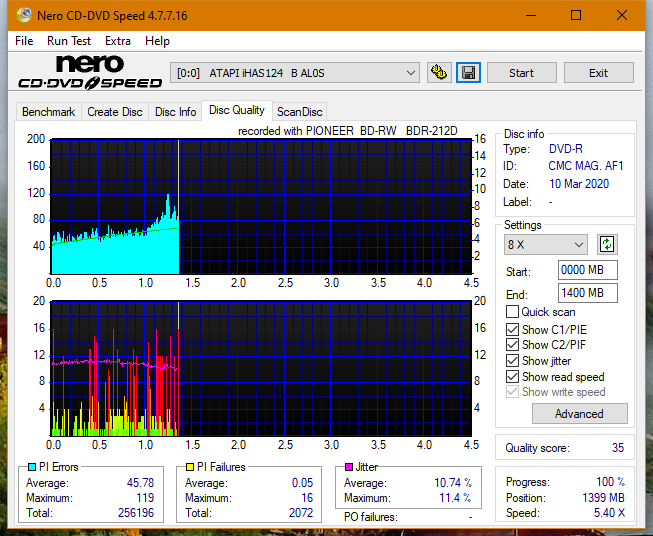Click PI Failures total 2072
The height and width of the screenshot is (536, 653).
pos(301,513)
